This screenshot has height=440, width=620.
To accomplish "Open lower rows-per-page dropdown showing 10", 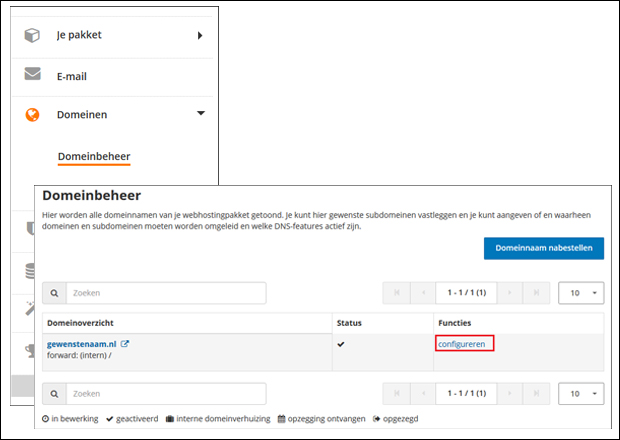I will click(x=581, y=393).
